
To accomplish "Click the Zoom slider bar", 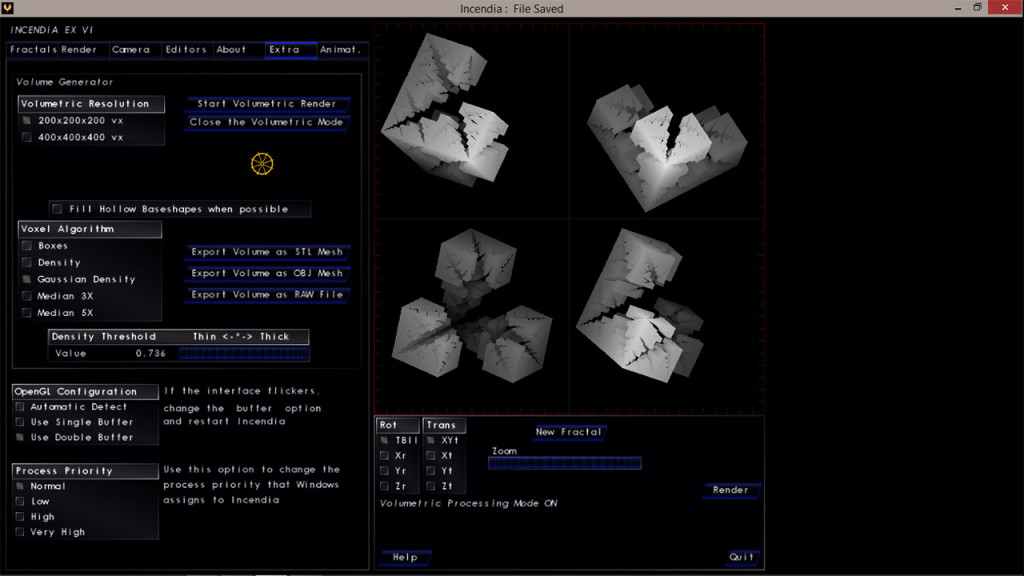I will (565, 464).
